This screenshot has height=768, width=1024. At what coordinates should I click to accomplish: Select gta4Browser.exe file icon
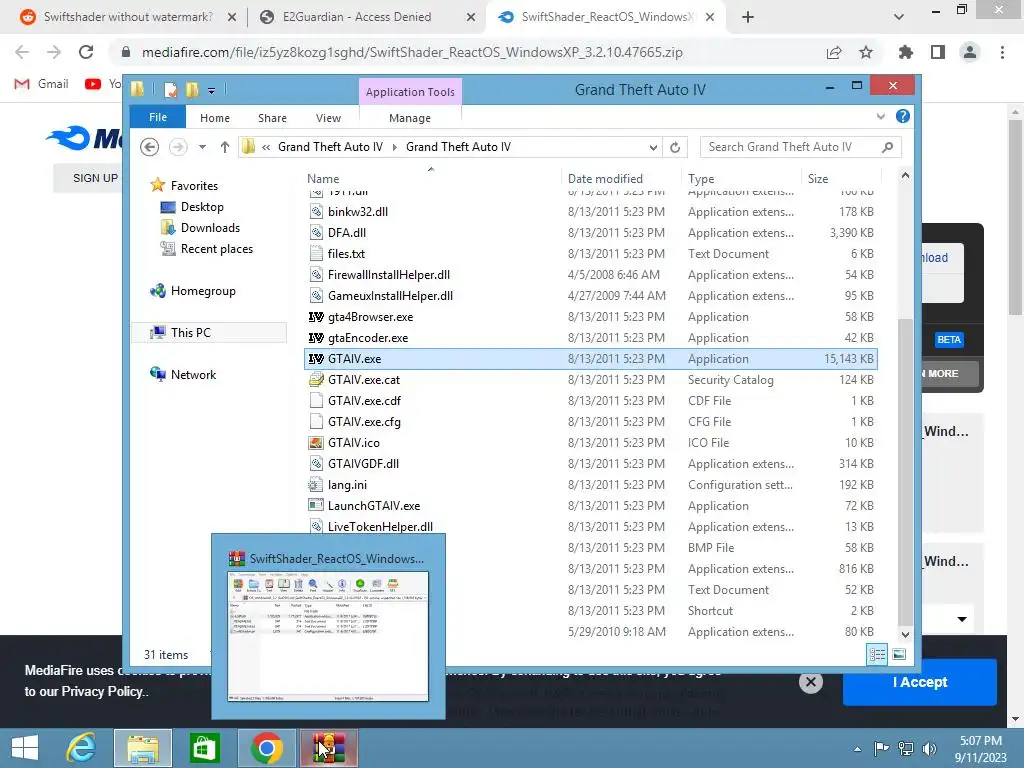click(316, 317)
